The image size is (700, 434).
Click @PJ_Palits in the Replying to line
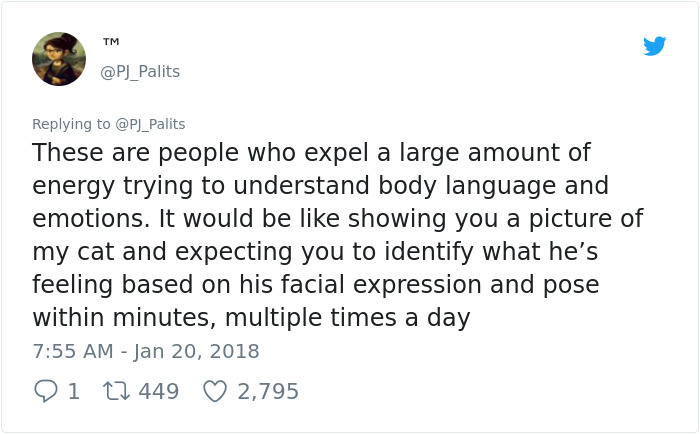click(150, 124)
